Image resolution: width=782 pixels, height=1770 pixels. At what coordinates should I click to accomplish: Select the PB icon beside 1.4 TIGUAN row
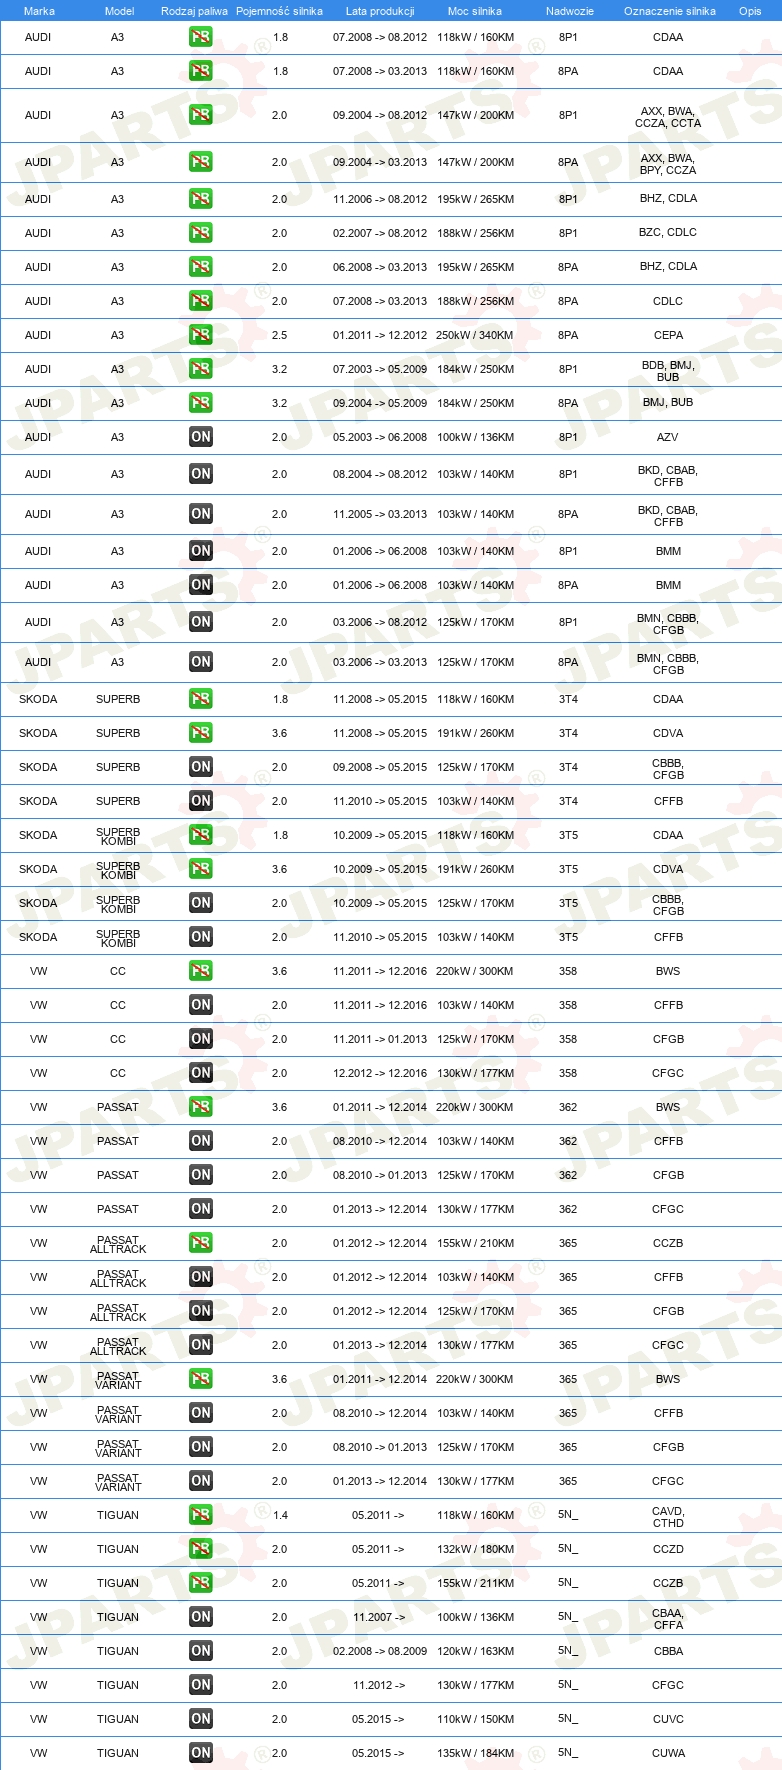point(201,1515)
